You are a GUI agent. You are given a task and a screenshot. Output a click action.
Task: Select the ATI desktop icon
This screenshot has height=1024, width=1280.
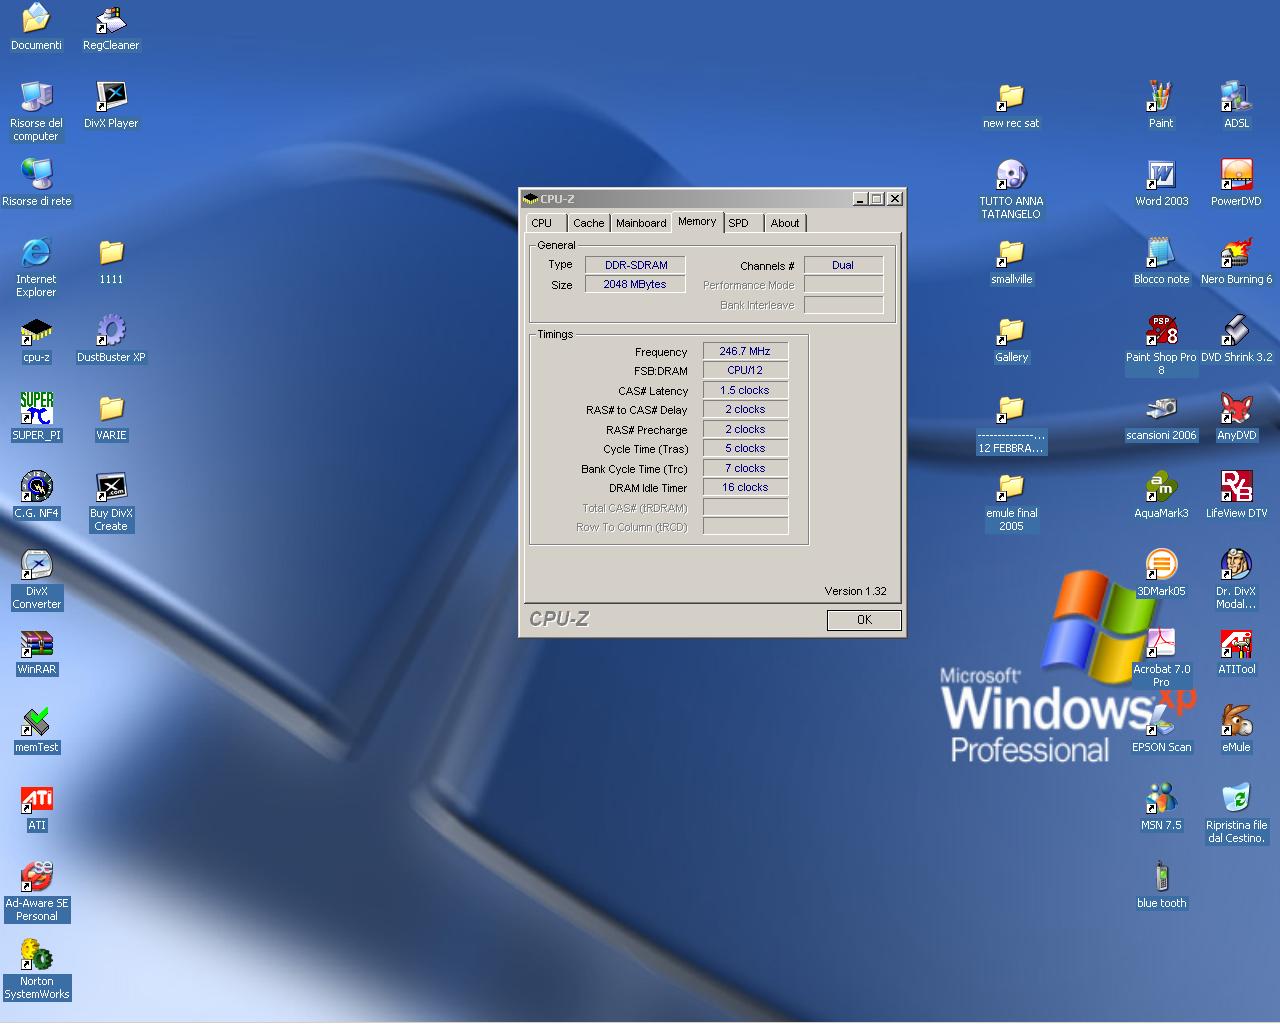[x=36, y=807]
